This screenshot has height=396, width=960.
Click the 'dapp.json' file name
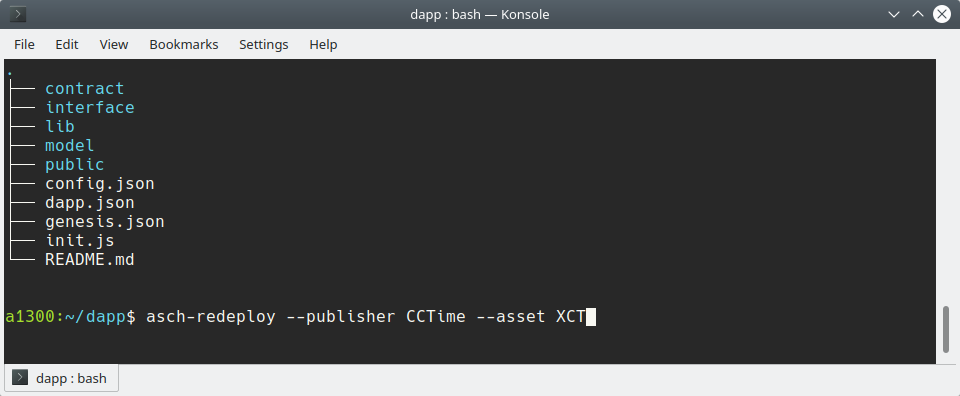pyautogui.click(x=90, y=203)
